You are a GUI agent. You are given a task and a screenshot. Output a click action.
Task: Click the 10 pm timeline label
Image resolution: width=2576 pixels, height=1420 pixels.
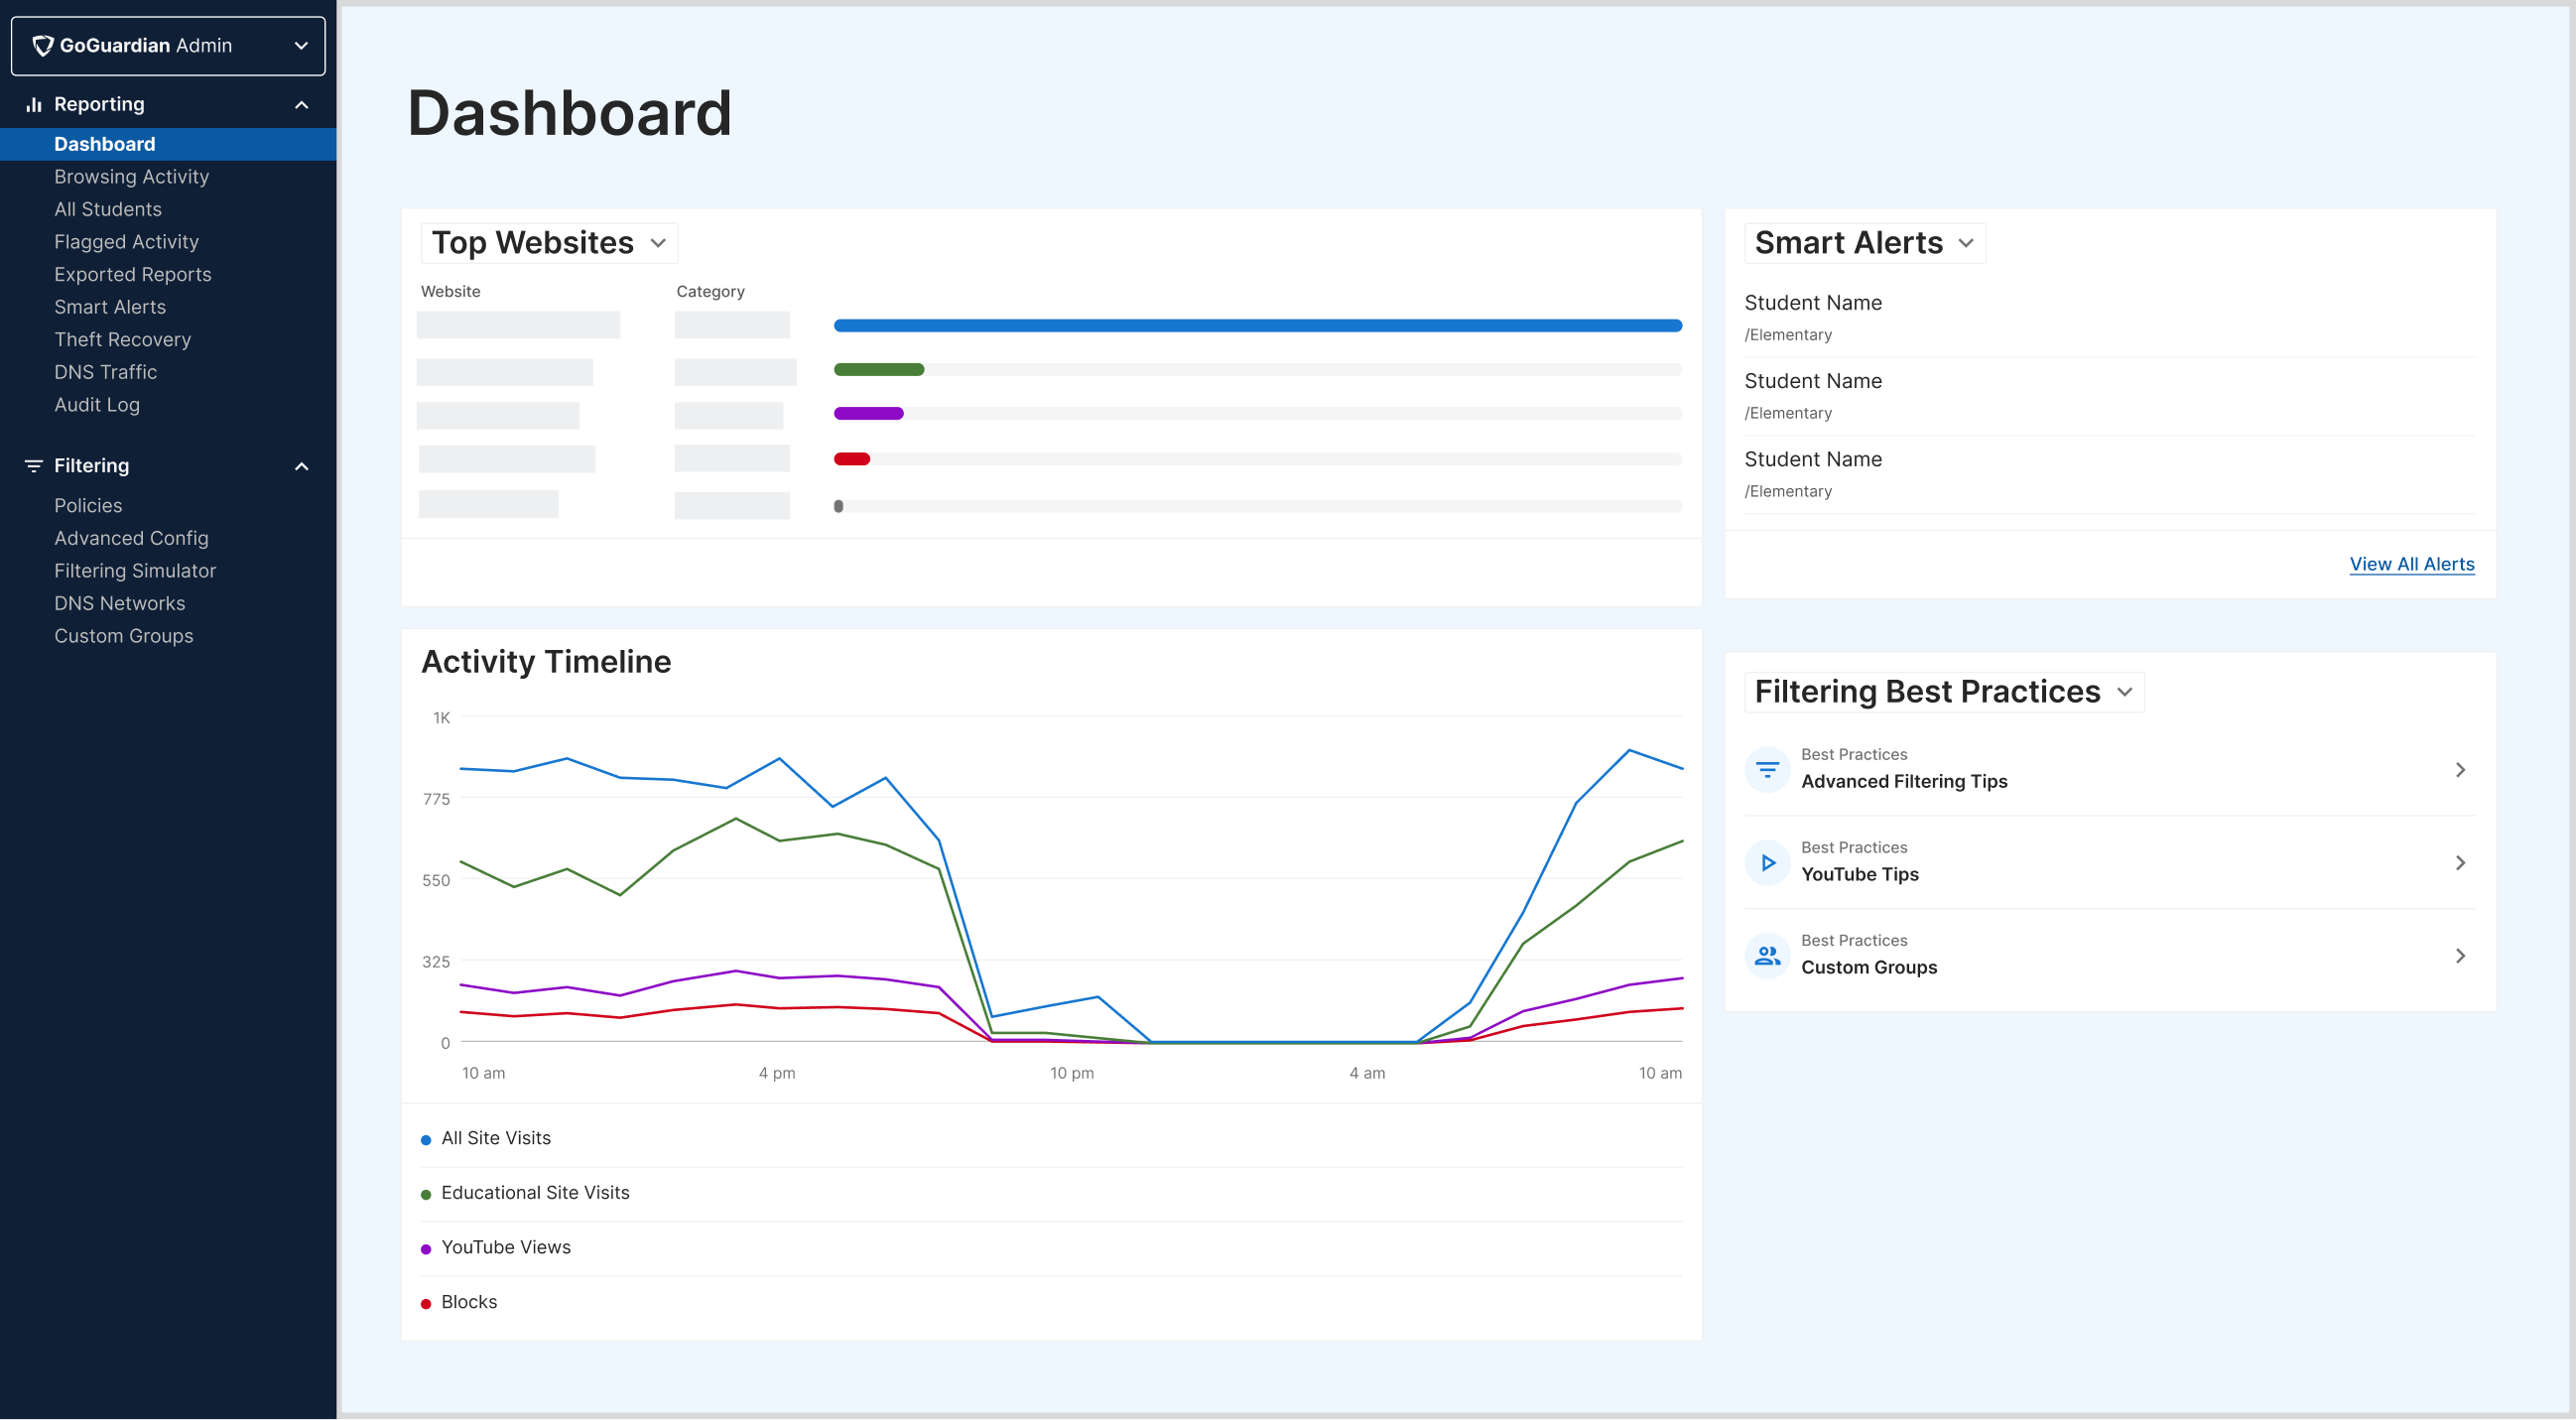[x=1071, y=1074]
